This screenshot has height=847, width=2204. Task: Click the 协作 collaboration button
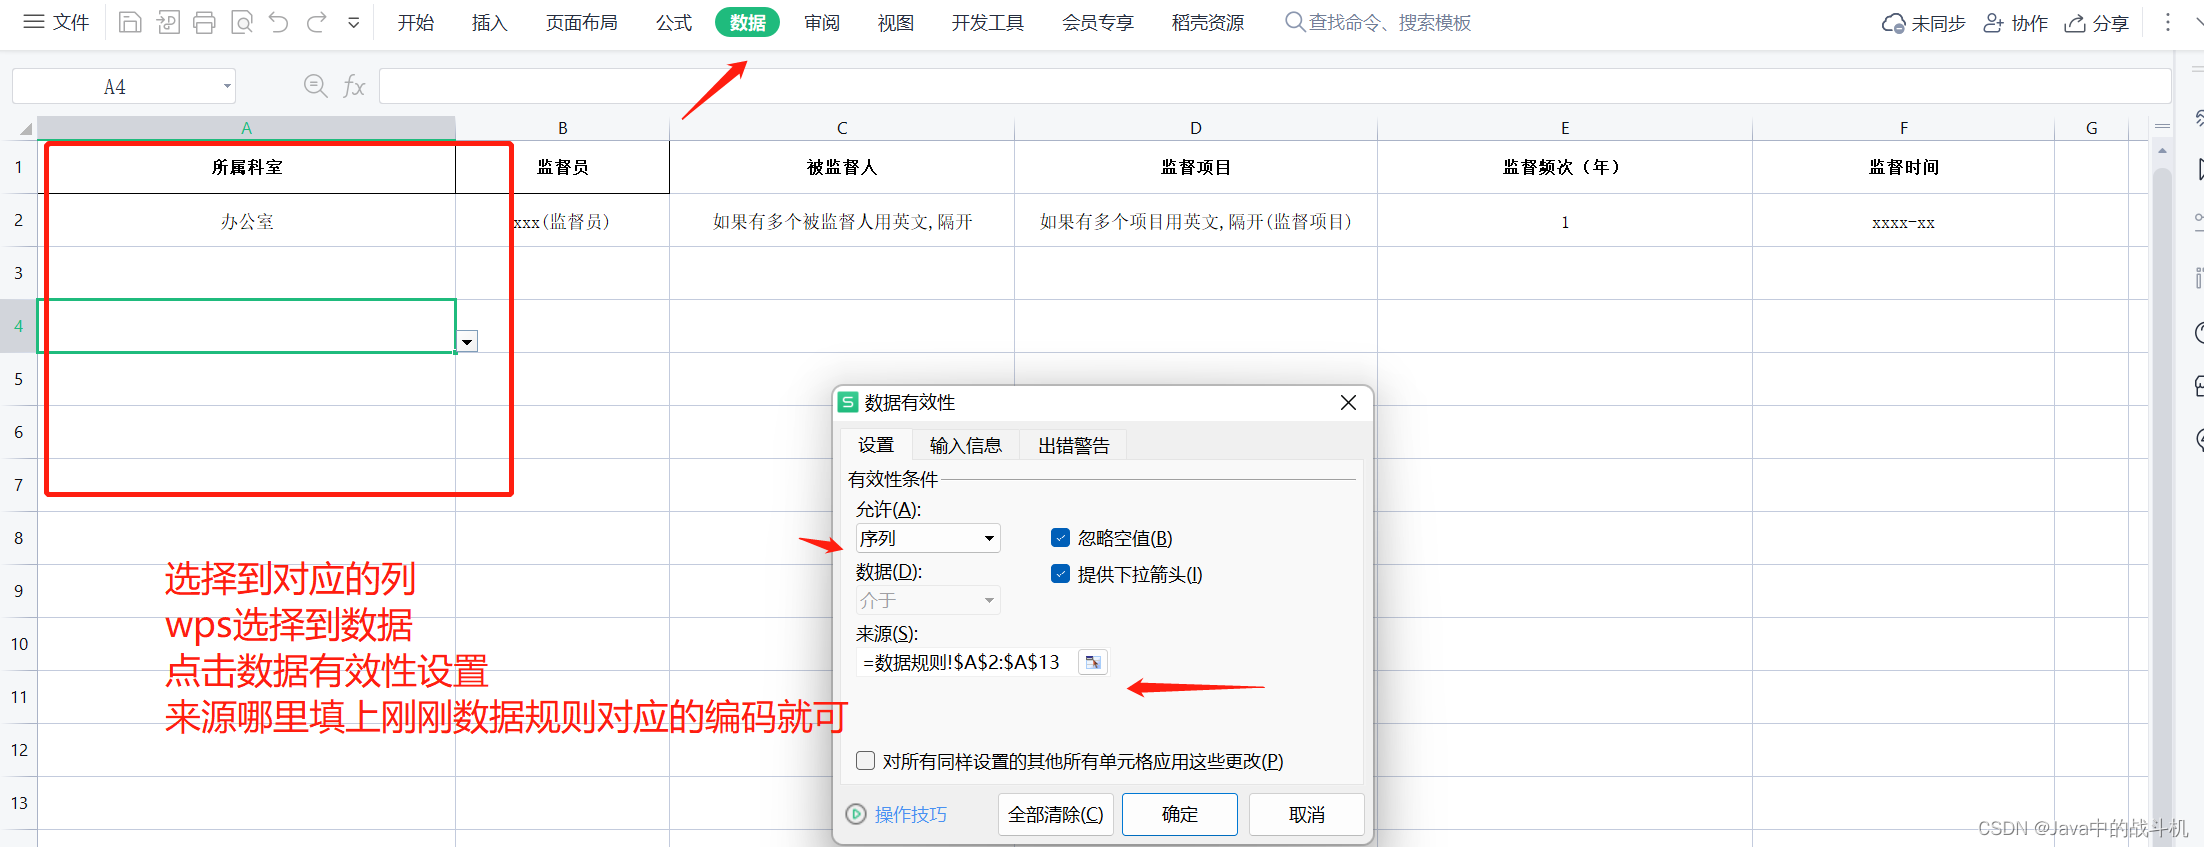tap(2016, 23)
